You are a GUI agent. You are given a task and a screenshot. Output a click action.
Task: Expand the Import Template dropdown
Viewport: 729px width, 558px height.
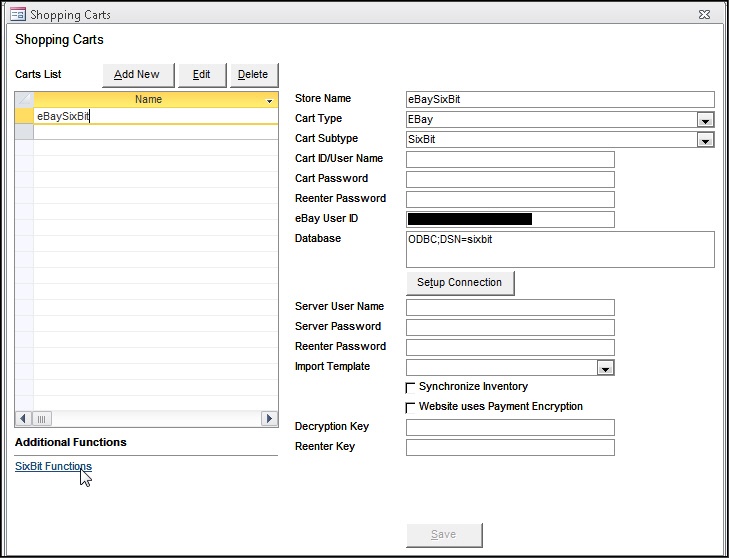[605, 368]
